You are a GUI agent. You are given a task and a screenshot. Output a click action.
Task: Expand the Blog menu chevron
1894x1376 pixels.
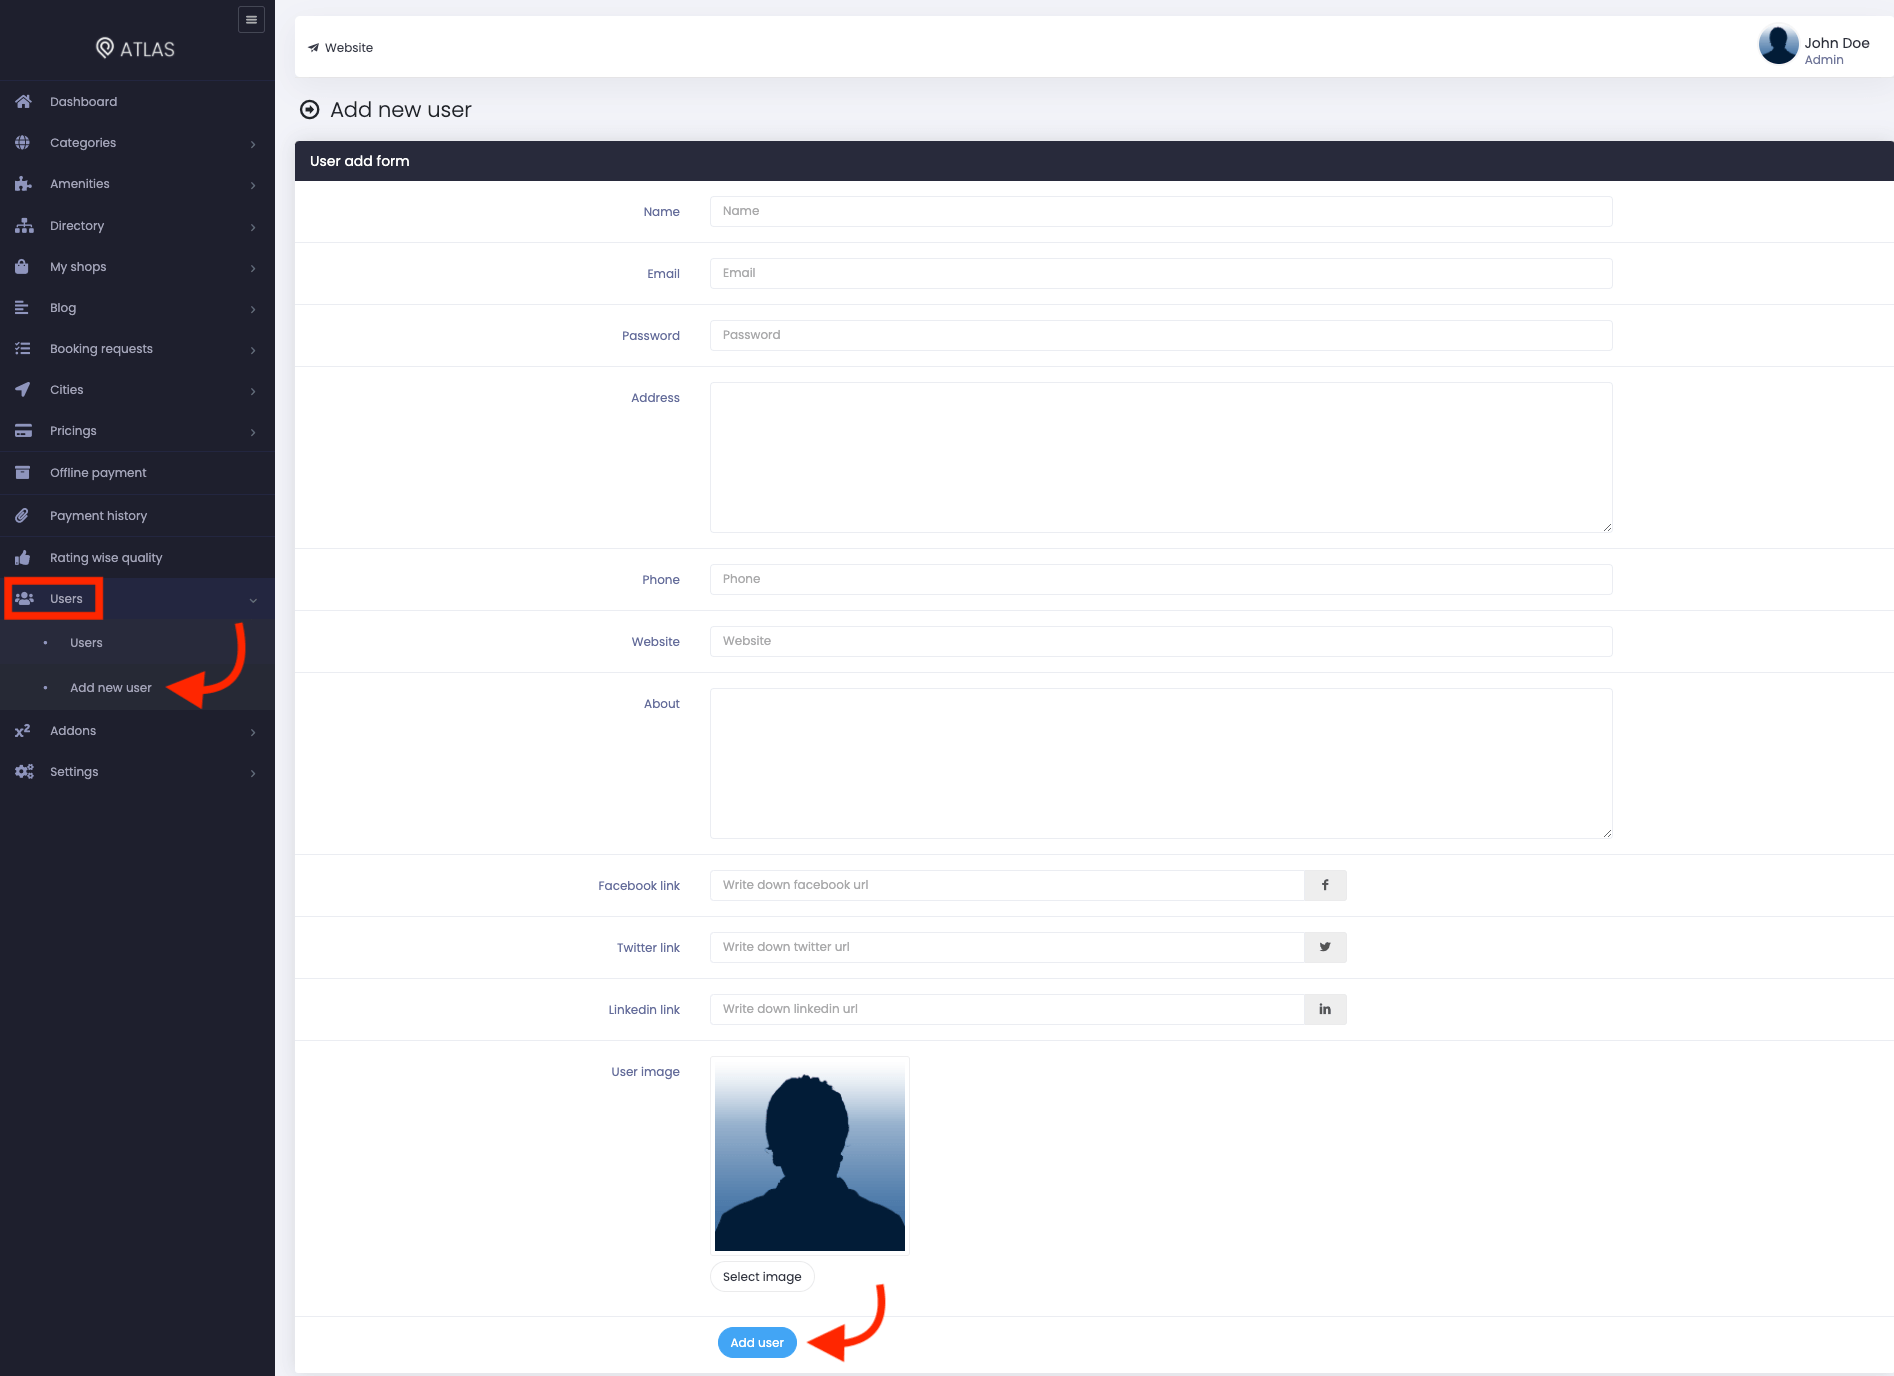(253, 309)
